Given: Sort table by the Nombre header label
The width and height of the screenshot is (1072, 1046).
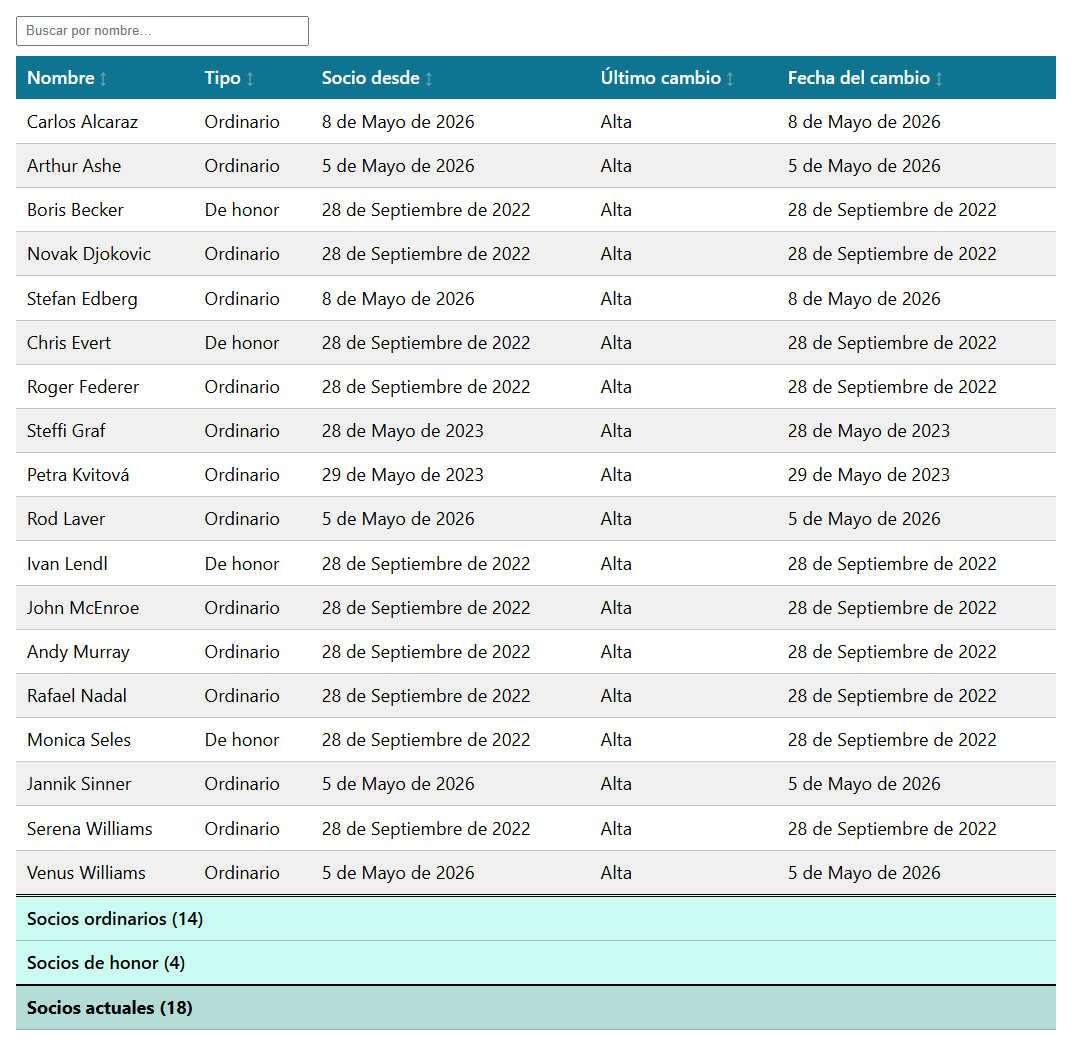Looking at the screenshot, I should (x=61, y=78).
